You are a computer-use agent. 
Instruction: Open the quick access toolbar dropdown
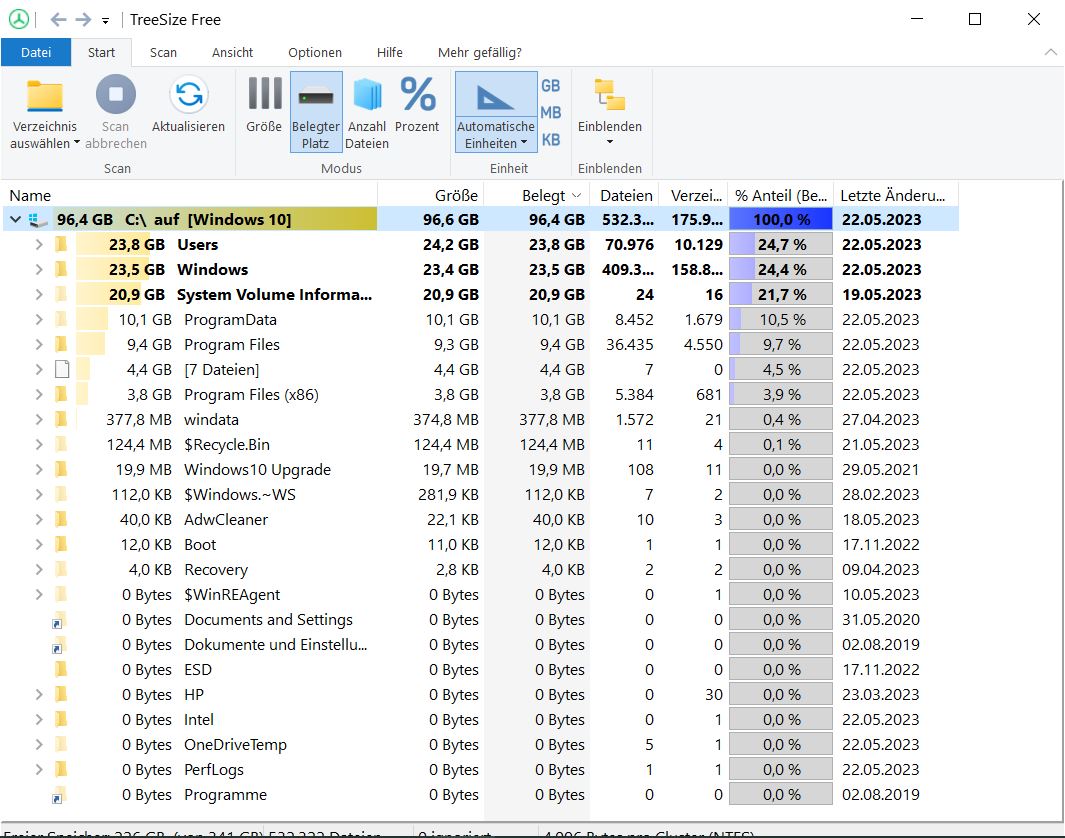105,21
